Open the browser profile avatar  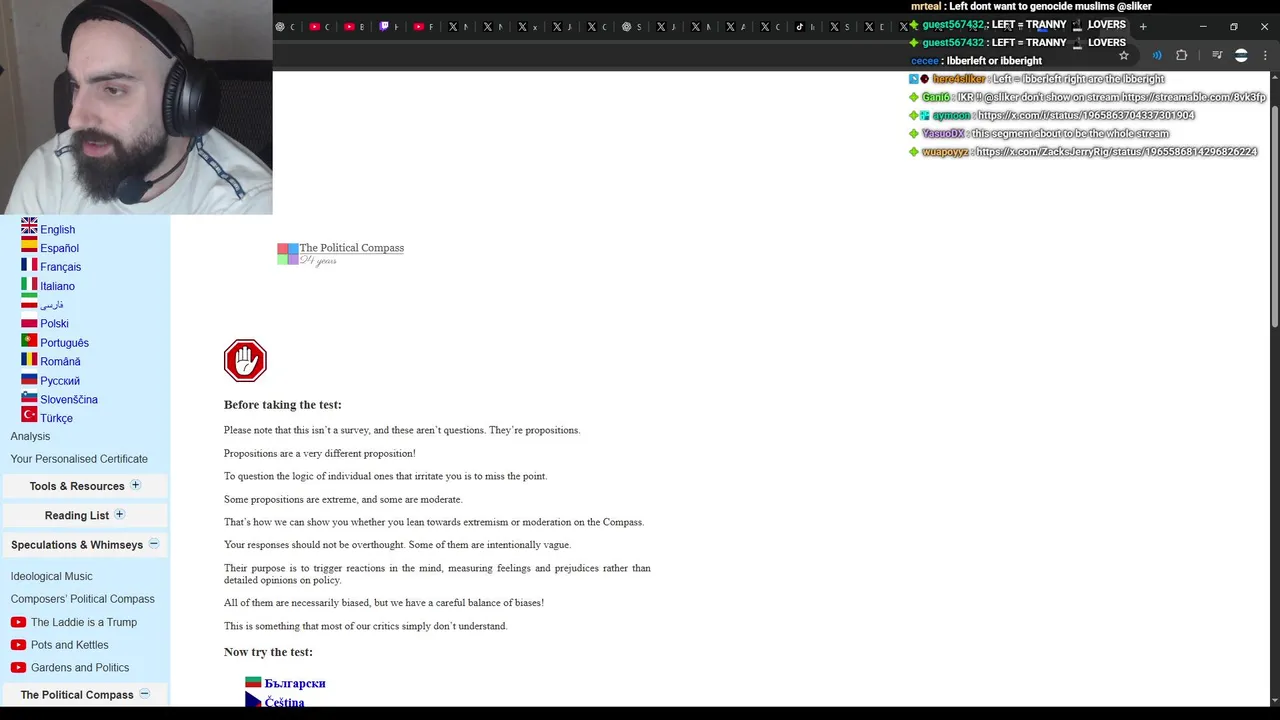pos(1241,55)
